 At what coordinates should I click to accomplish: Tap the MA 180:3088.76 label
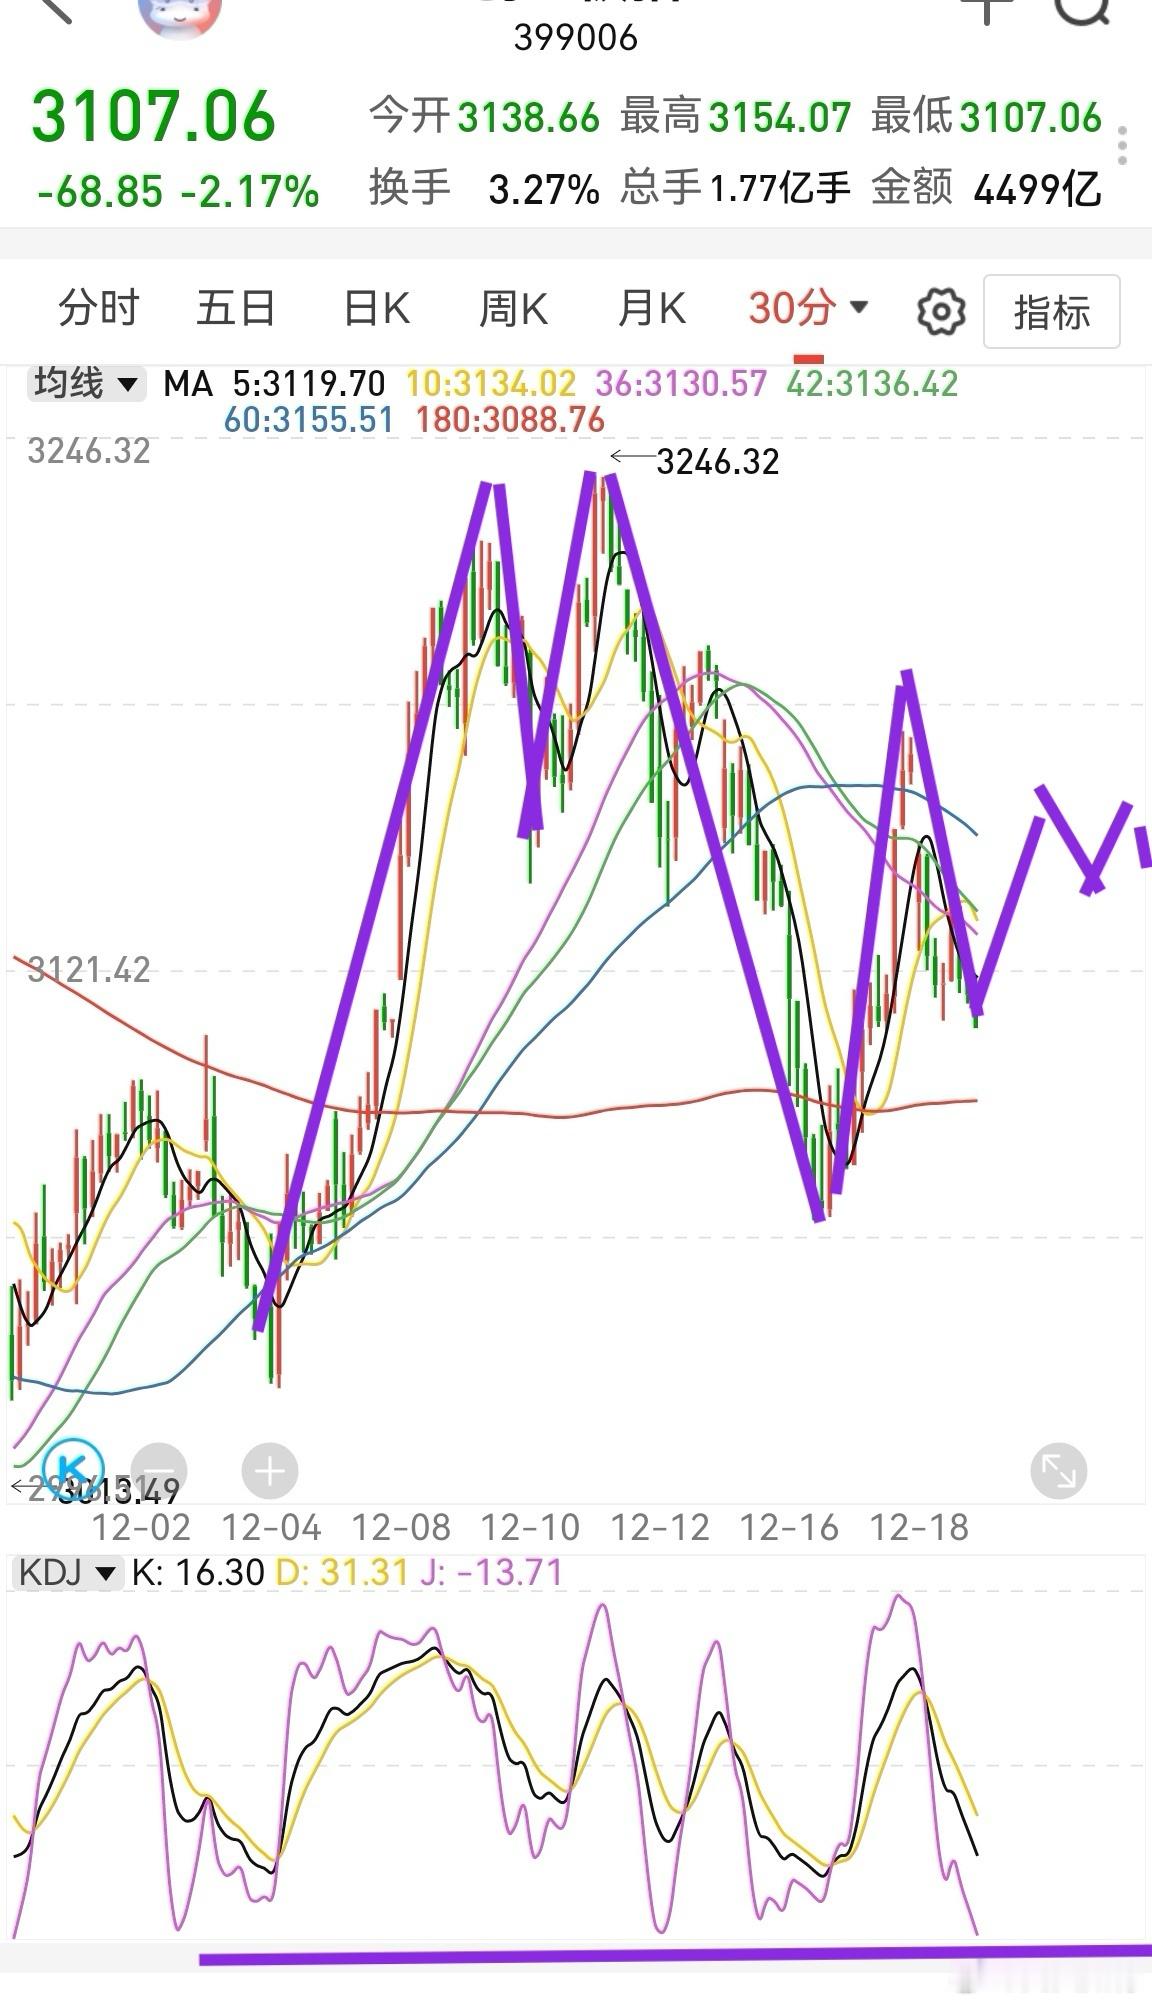coord(510,420)
